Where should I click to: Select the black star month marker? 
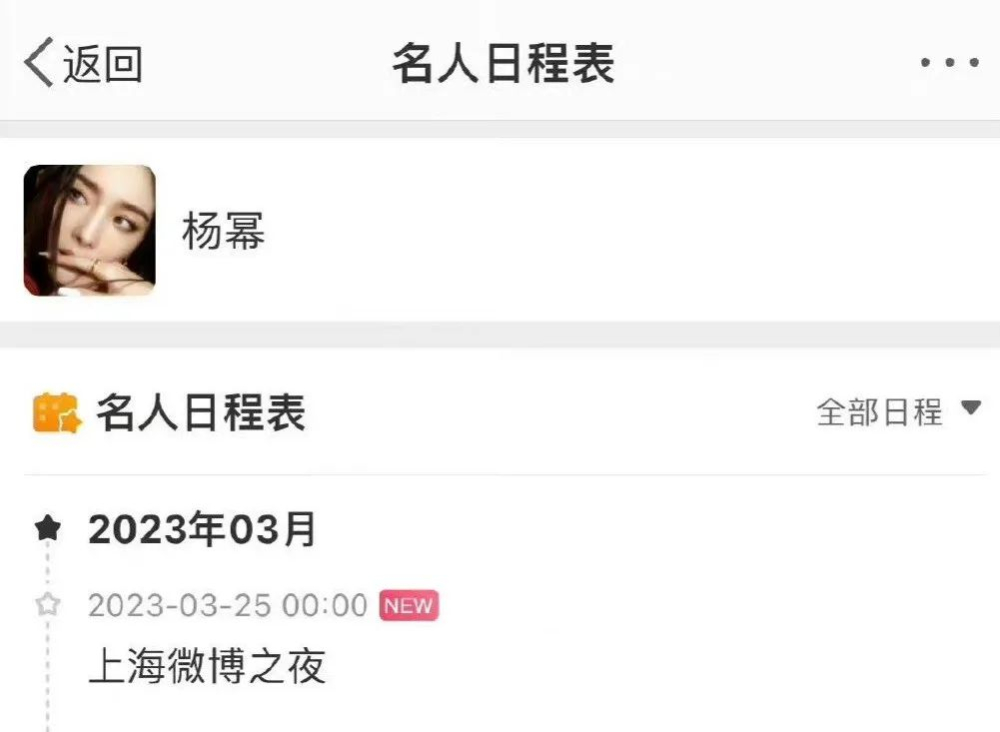48,529
